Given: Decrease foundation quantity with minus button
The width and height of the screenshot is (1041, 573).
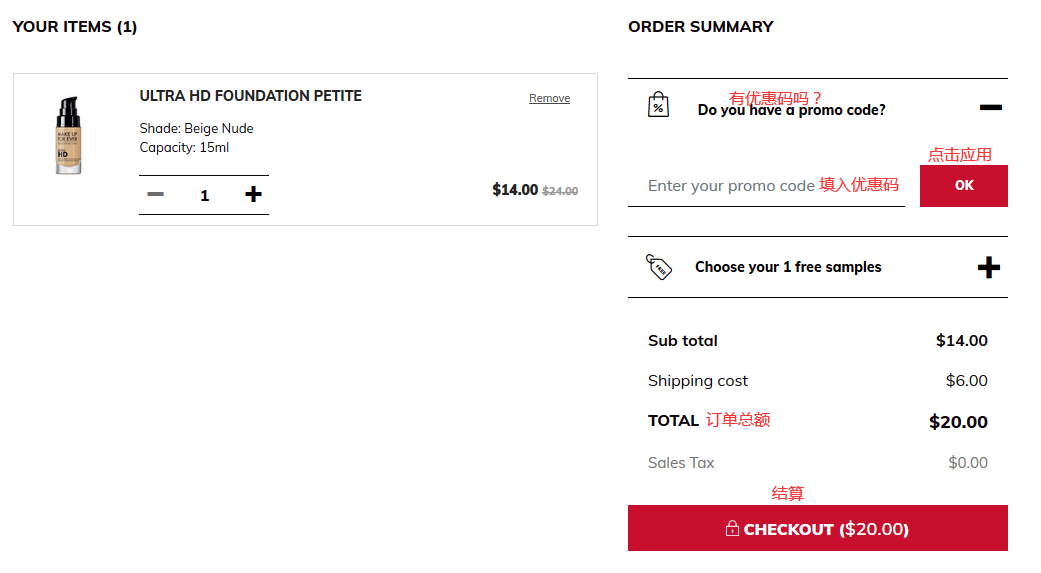Looking at the screenshot, I should pos(155,194).
